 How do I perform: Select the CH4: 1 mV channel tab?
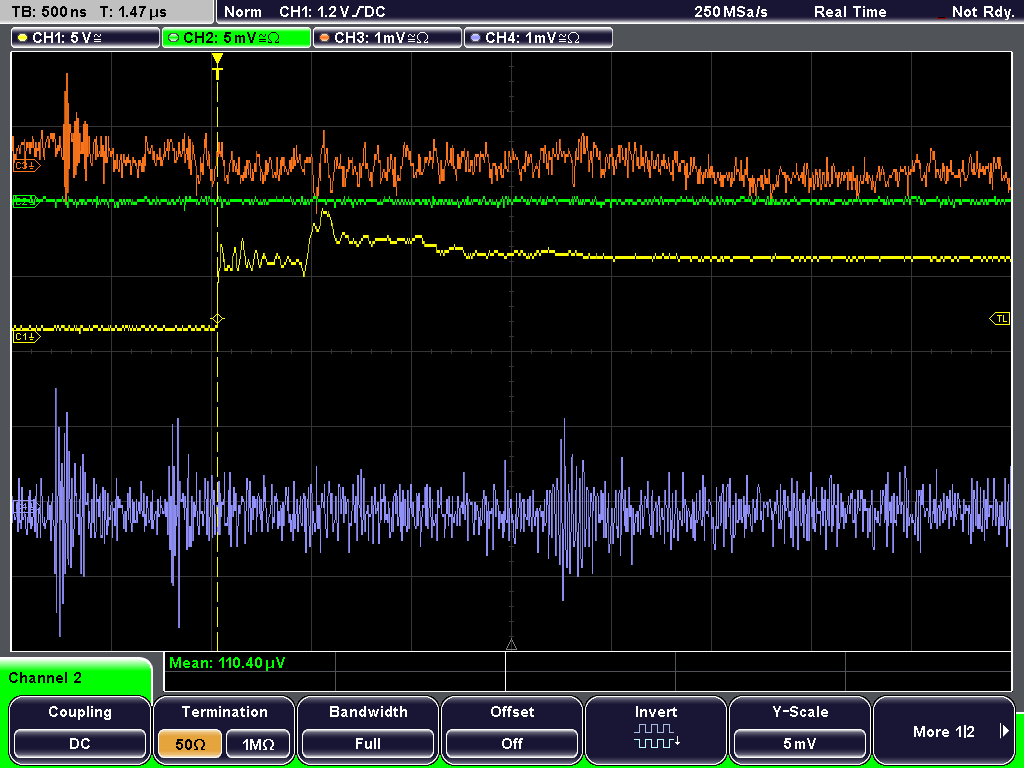[538, 38]
